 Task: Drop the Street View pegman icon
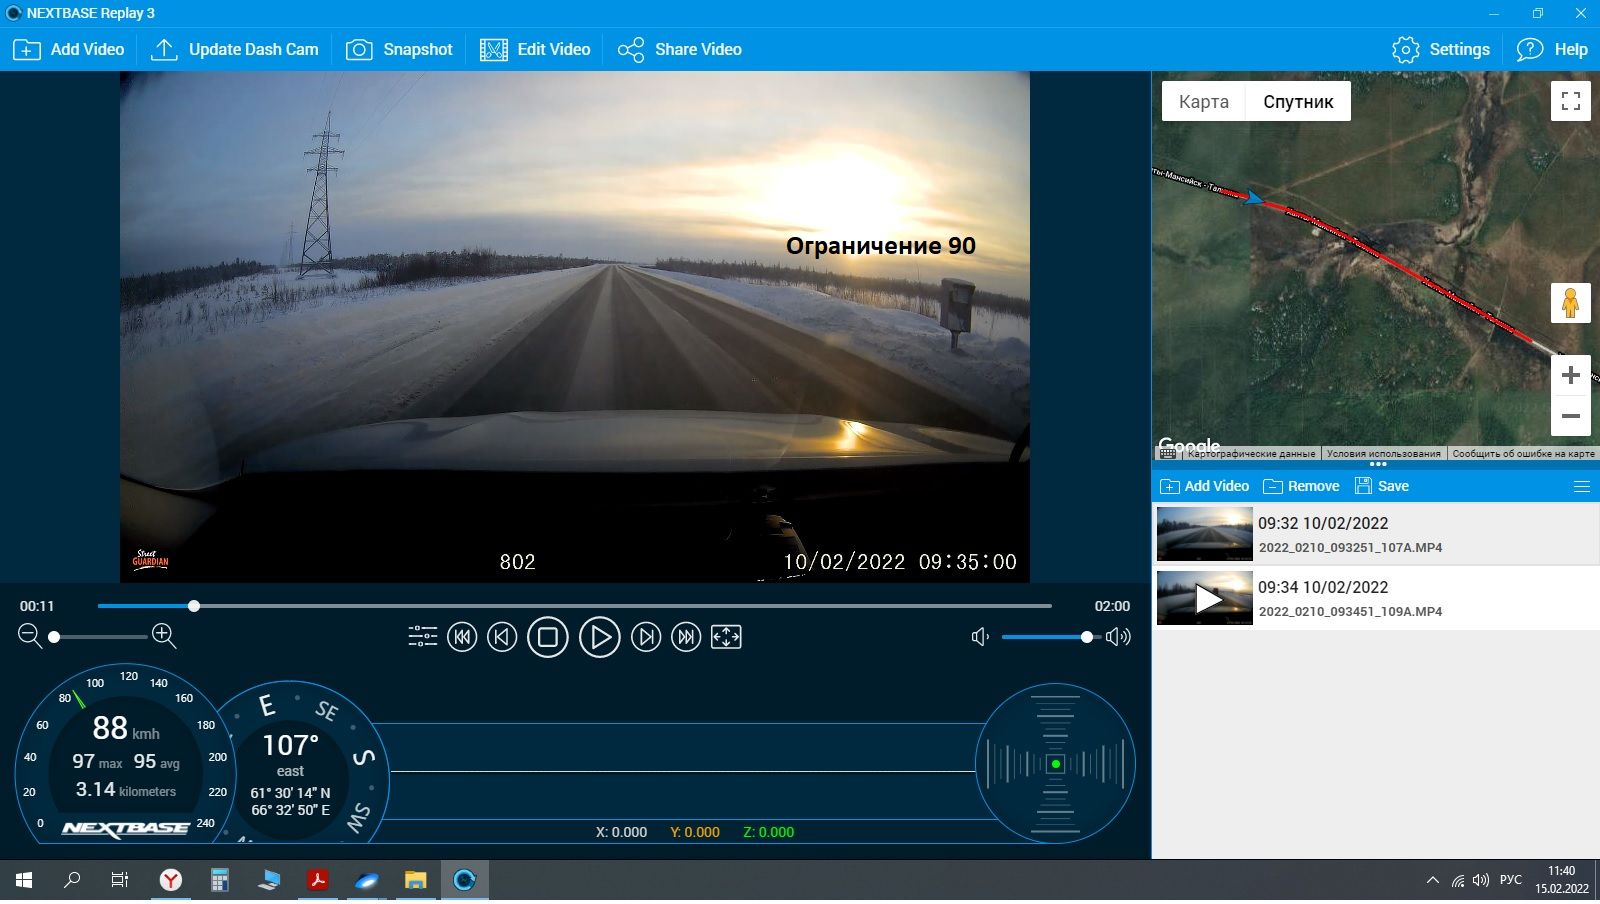[x=1570, y=303]
